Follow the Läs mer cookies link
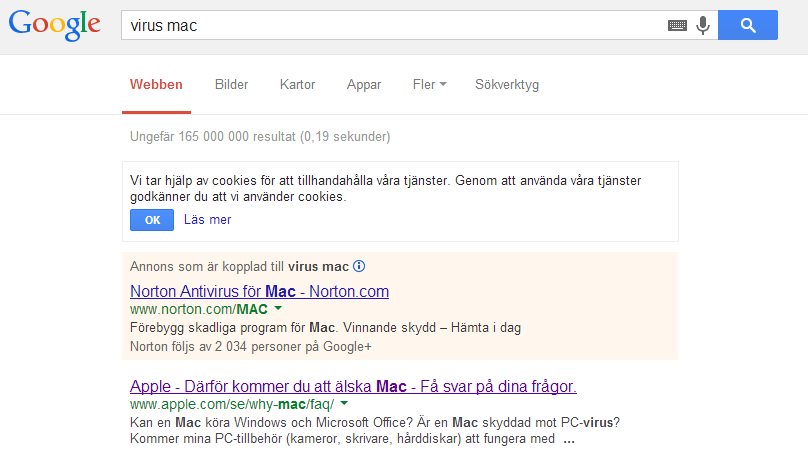The width and height of the screenshot is (808, 469). coord(208,220)
